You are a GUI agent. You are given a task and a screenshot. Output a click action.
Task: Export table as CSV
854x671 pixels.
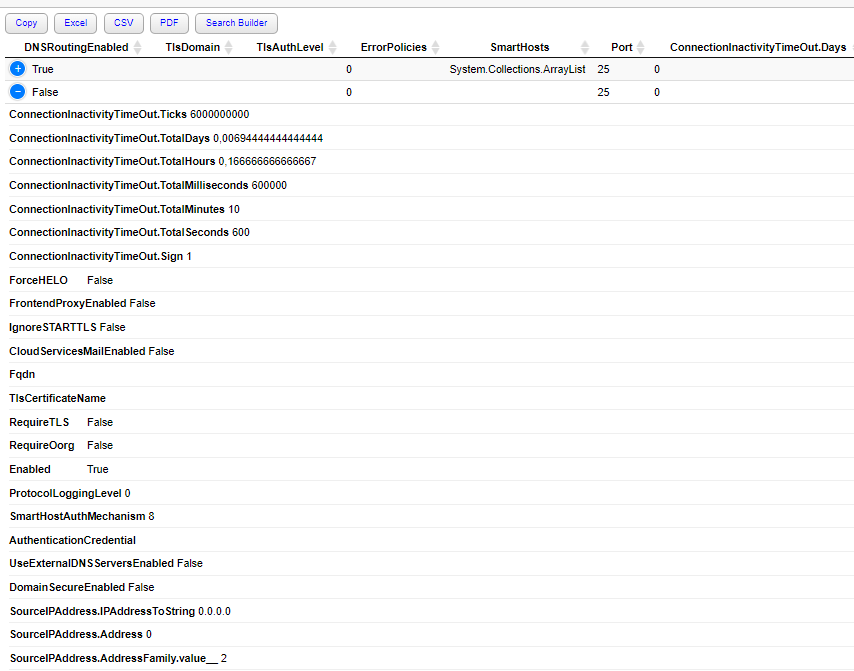pyautogui.click(x=124, y=23)
